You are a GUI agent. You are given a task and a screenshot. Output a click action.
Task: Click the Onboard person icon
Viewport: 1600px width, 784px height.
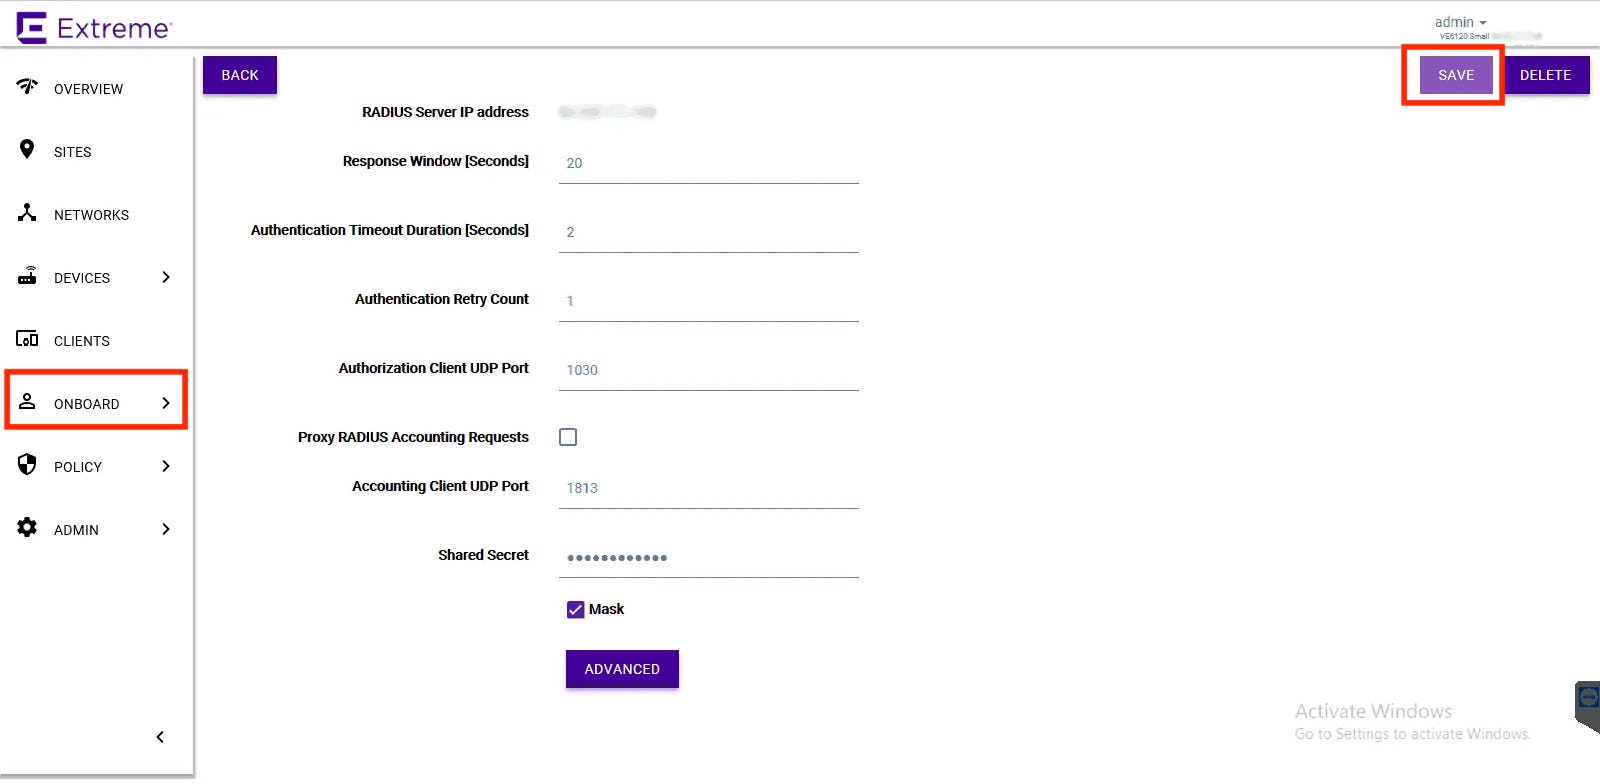click(27, 402)
